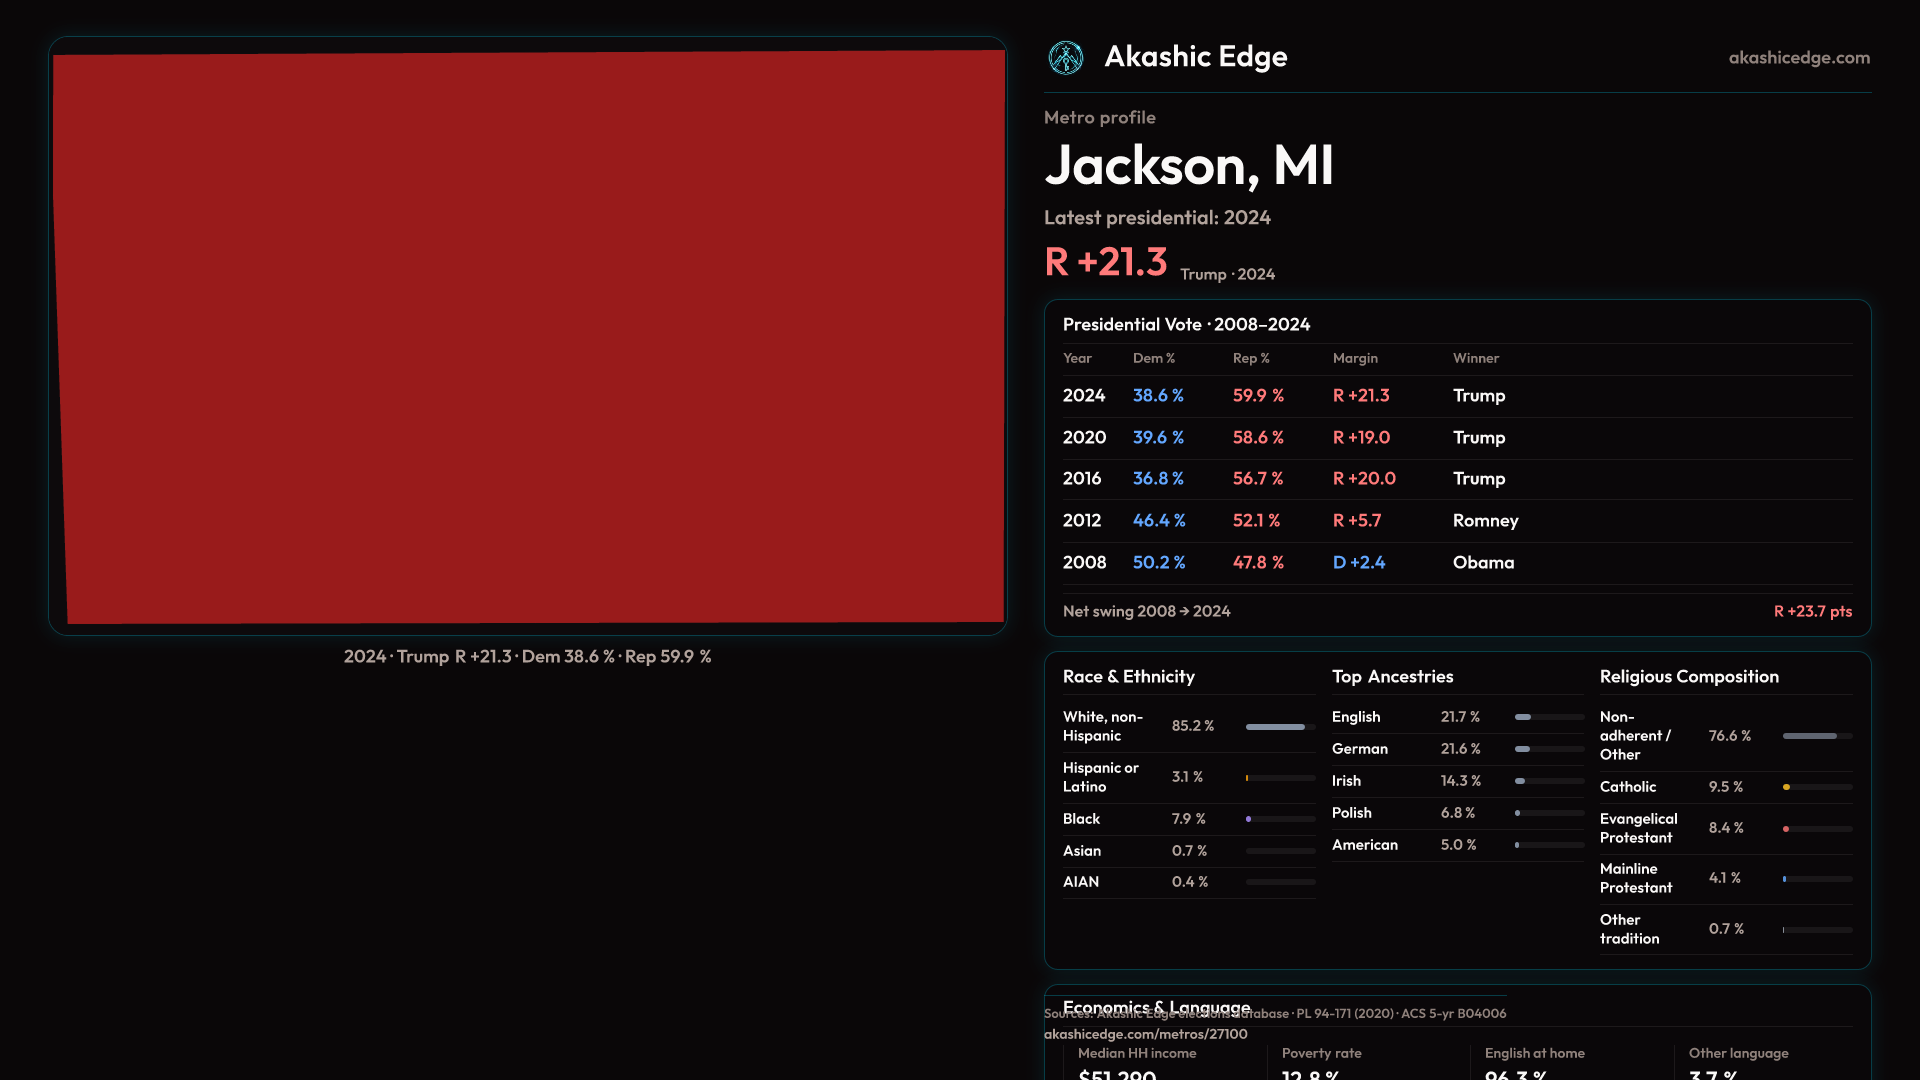1920x1080 pixels.
Task: Click the red Jackson metro map
Action: tap(528, 337)
